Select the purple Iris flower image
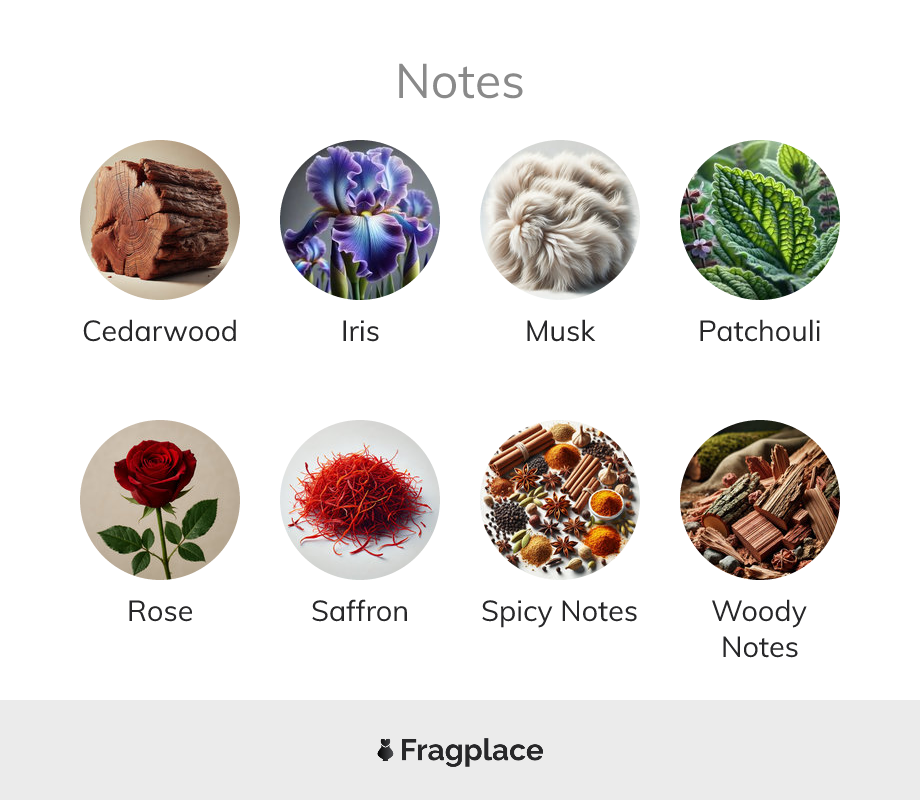 [360, 220]
